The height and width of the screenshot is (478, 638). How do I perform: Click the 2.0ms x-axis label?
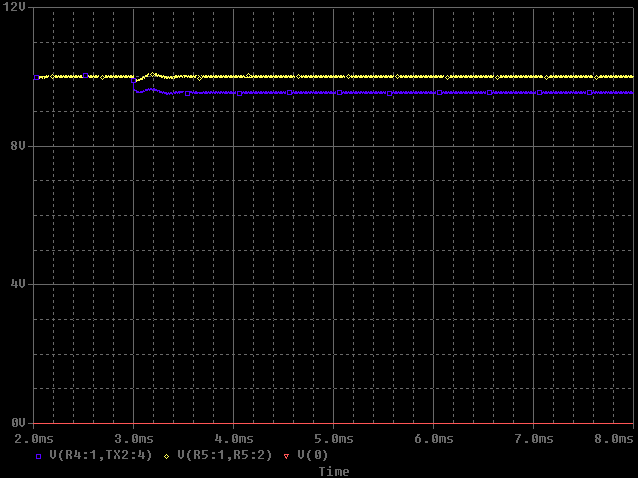(33, 439)
